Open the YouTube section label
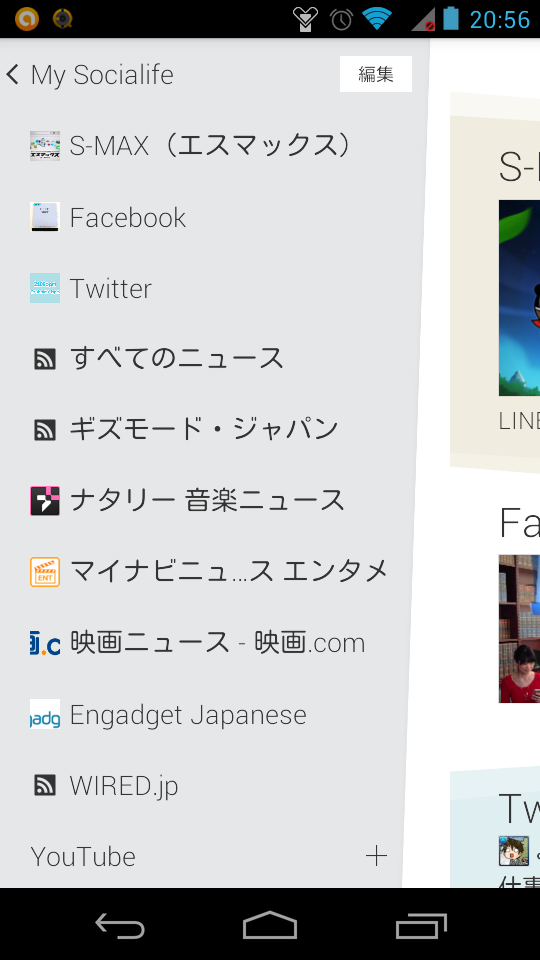The height and width of the screenshot is (960, 540). click(83, 857)
